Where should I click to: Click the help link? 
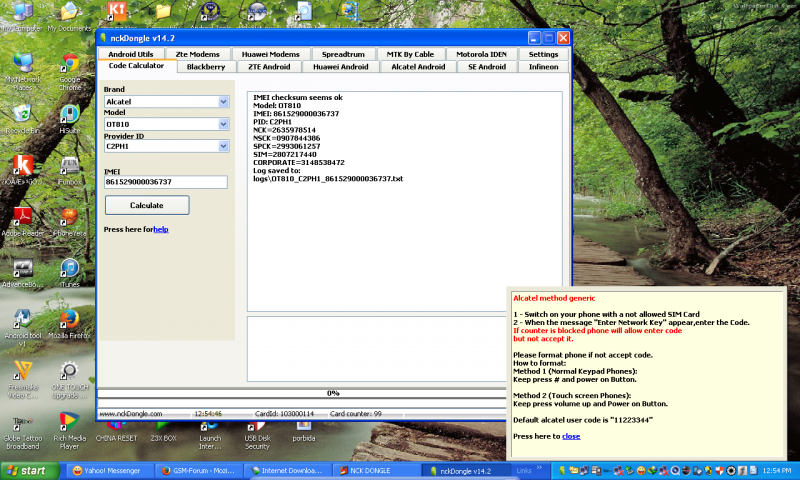(160, 229)
